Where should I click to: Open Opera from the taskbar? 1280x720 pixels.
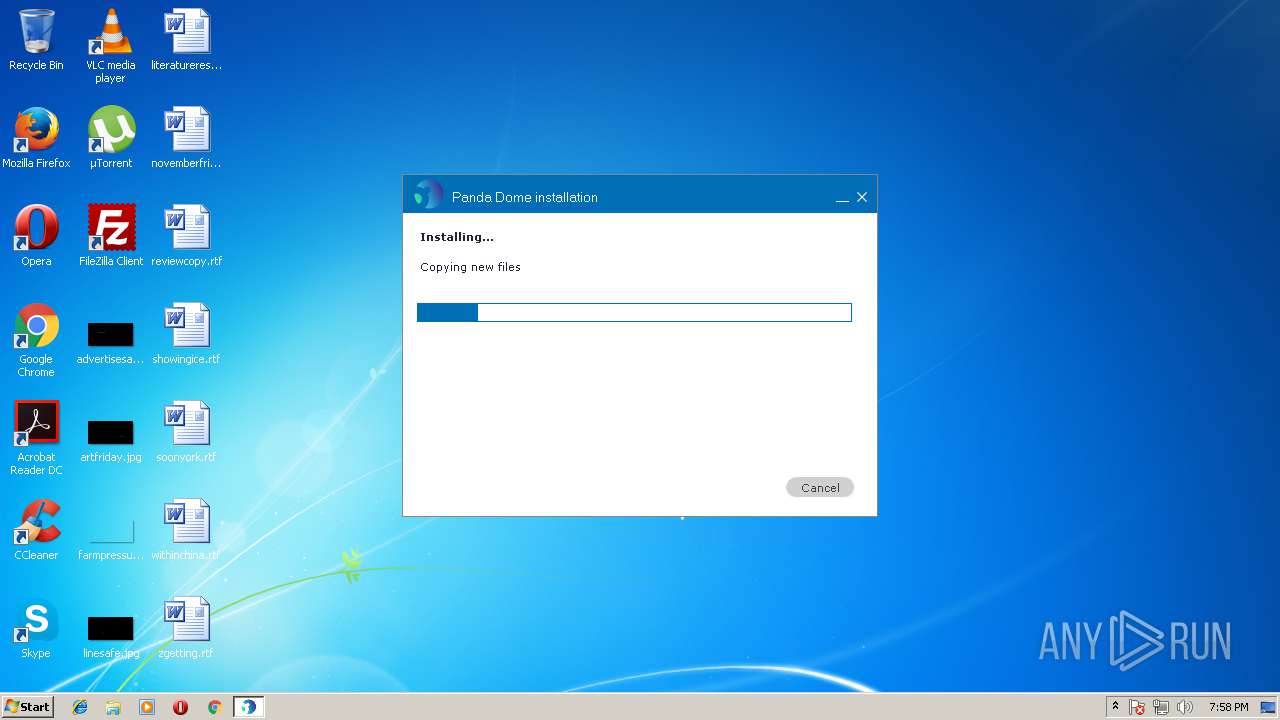[180, 707]
